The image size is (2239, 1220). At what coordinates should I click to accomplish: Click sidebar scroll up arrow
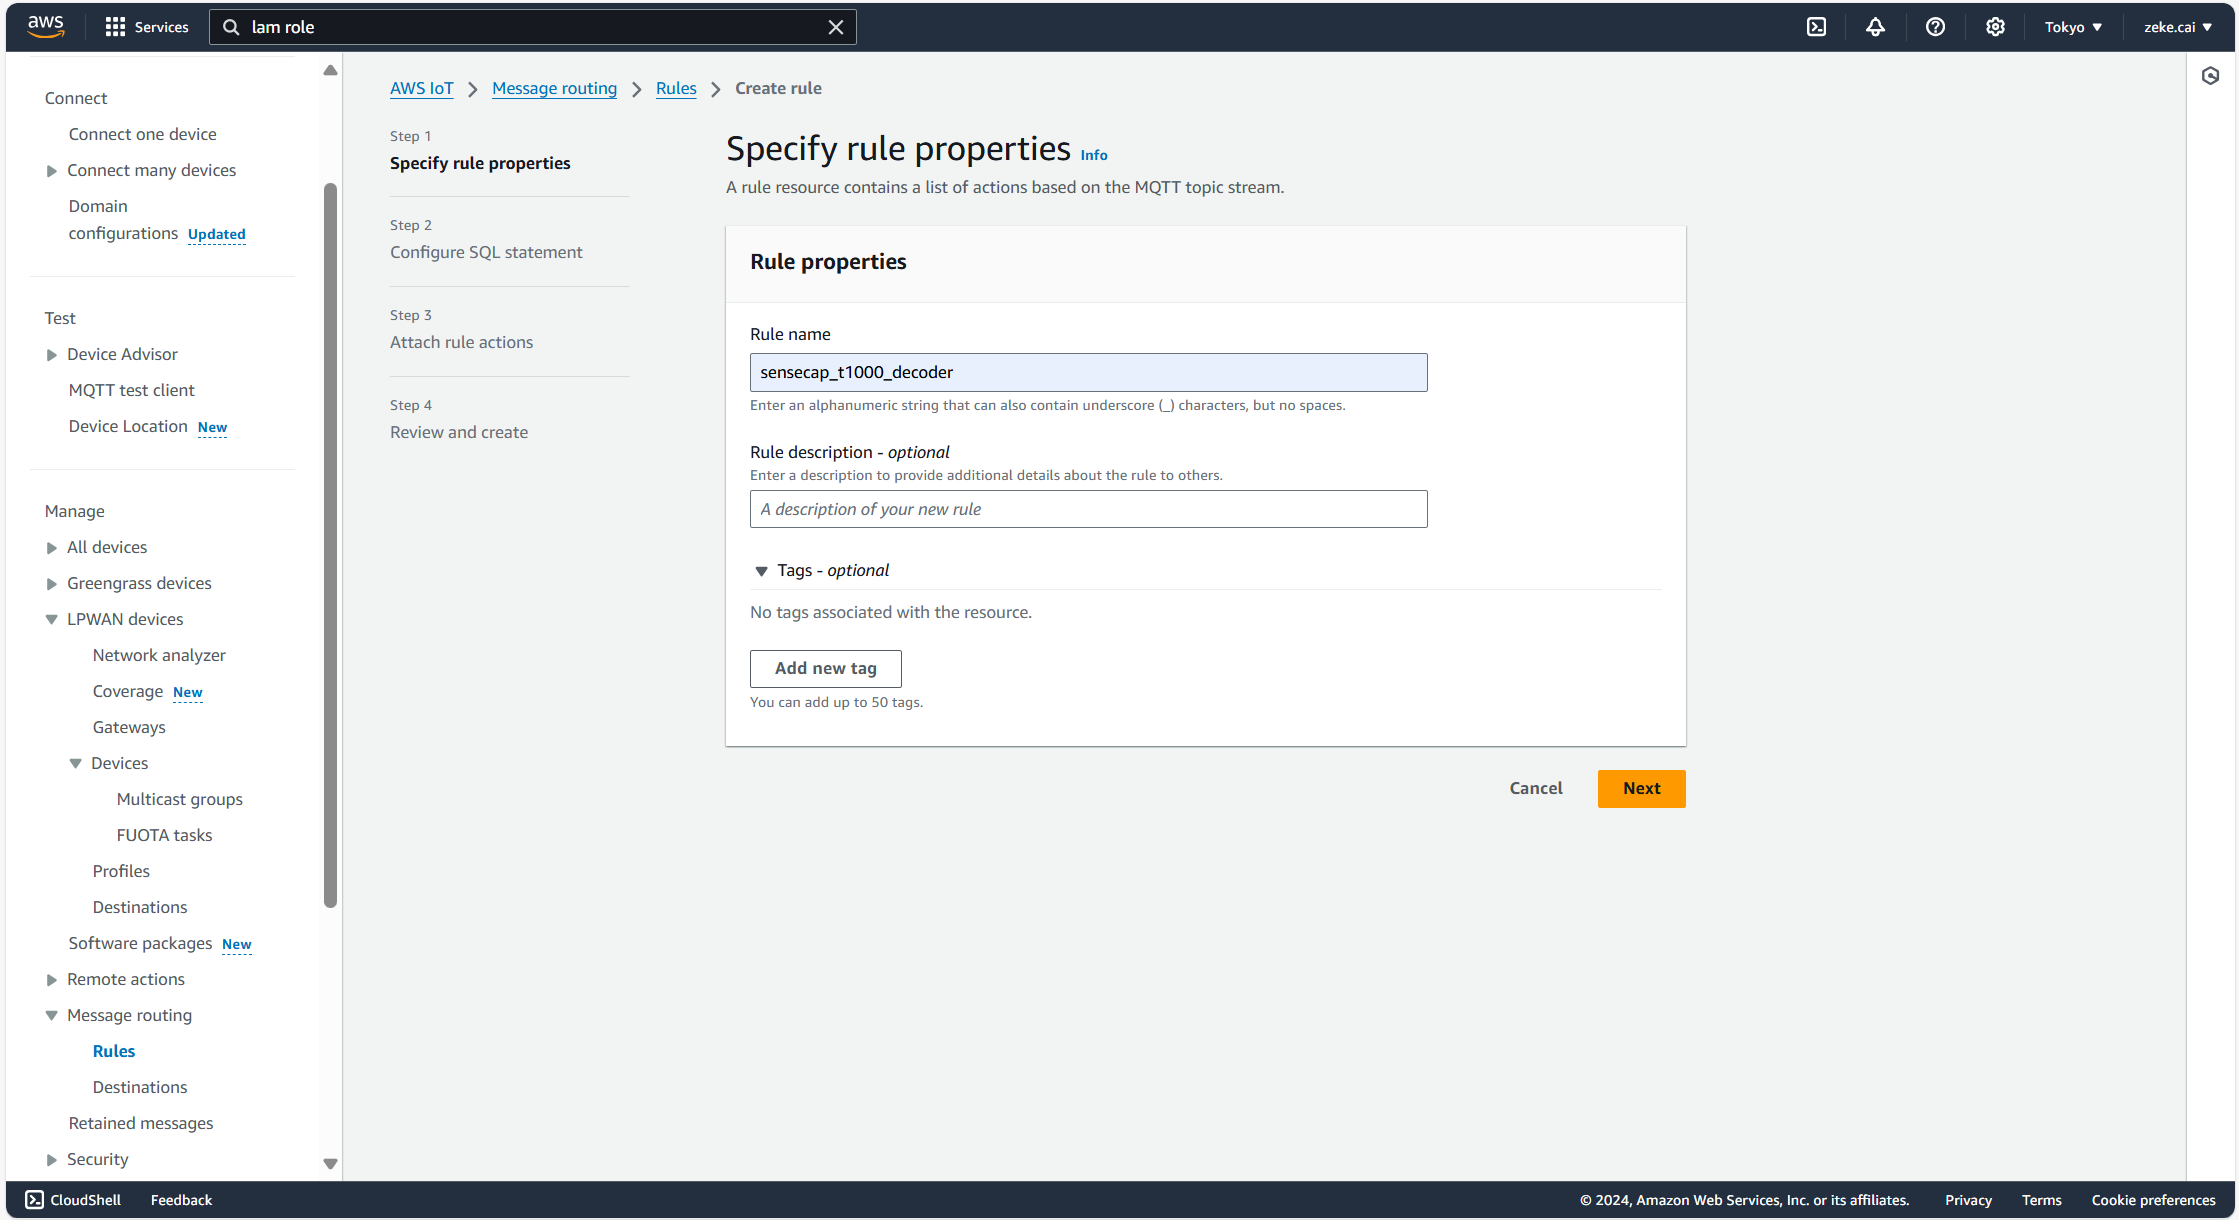pos(330,70)
